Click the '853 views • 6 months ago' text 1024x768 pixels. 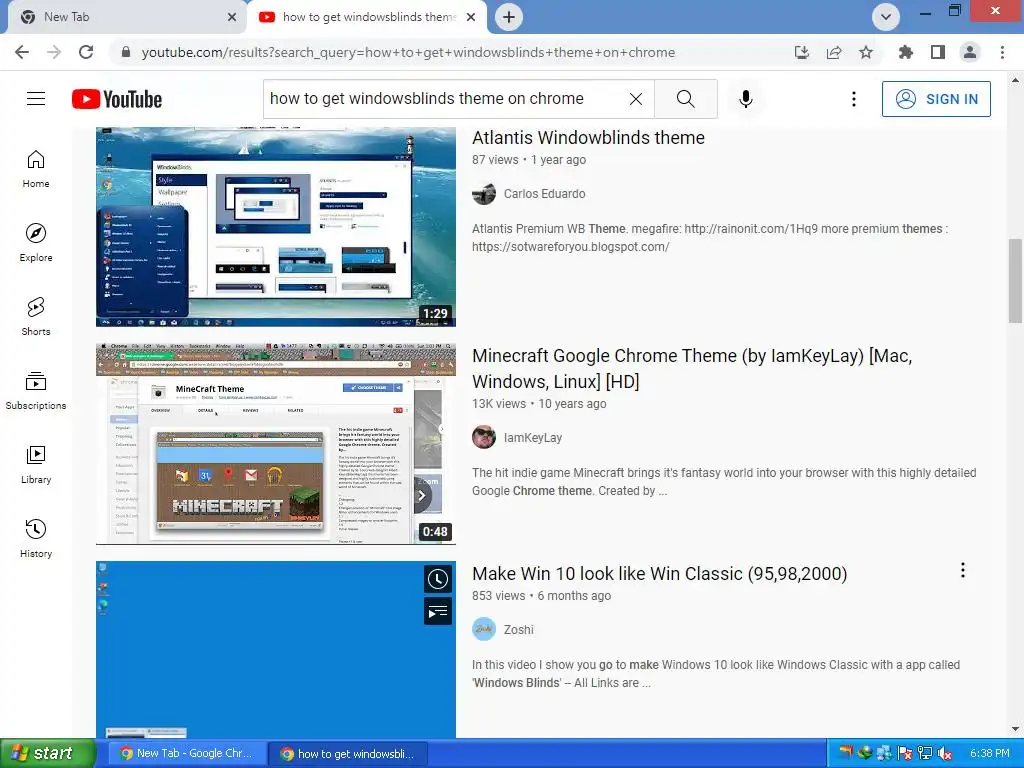coord(541,596)
